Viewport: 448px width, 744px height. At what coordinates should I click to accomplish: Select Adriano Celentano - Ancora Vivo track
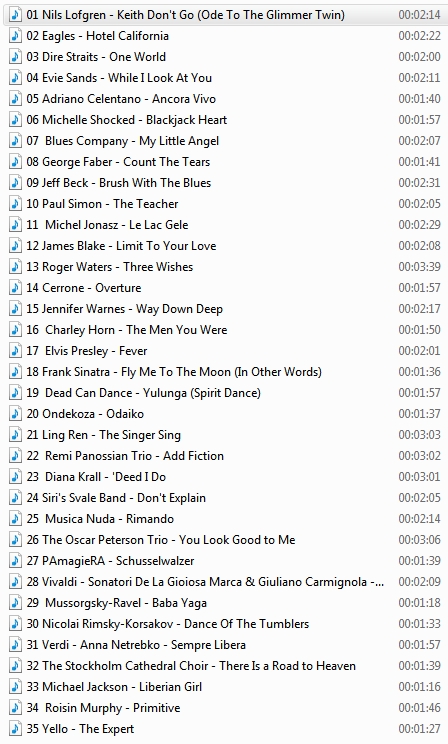[226, 99]
